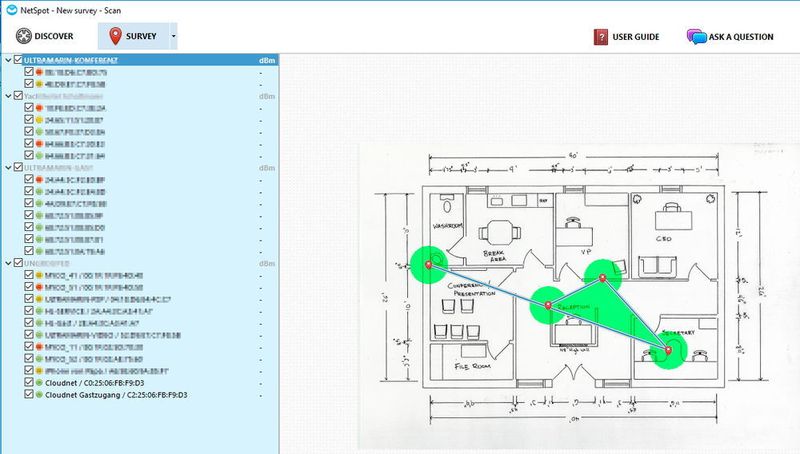Select survey pin at the Secretary desk
800x454 pixels.
click(x=668, y=349)
